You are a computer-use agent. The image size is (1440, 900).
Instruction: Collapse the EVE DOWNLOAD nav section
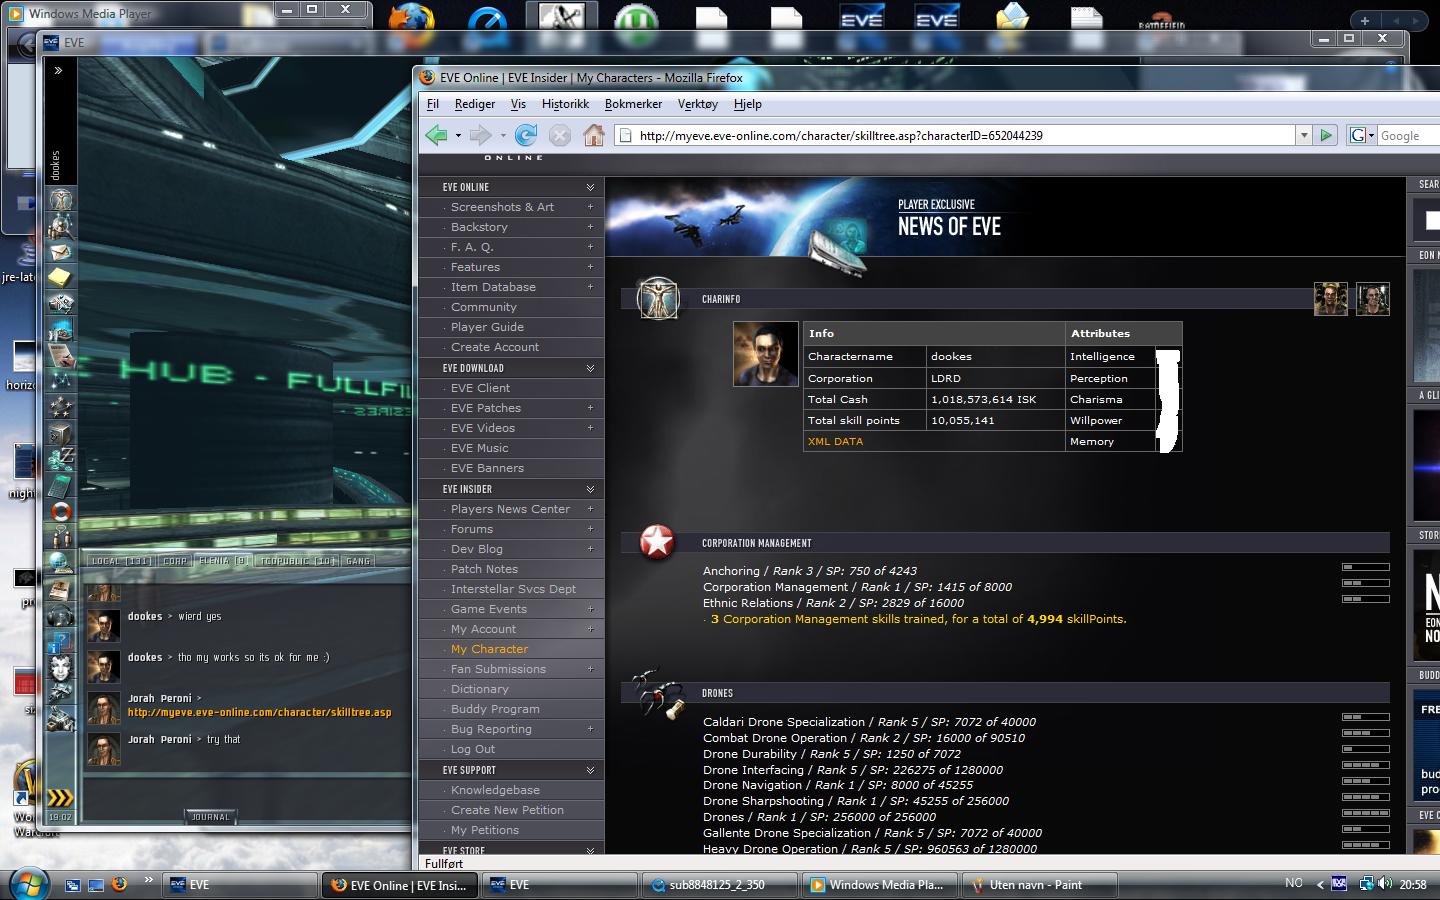pos(590,368)
